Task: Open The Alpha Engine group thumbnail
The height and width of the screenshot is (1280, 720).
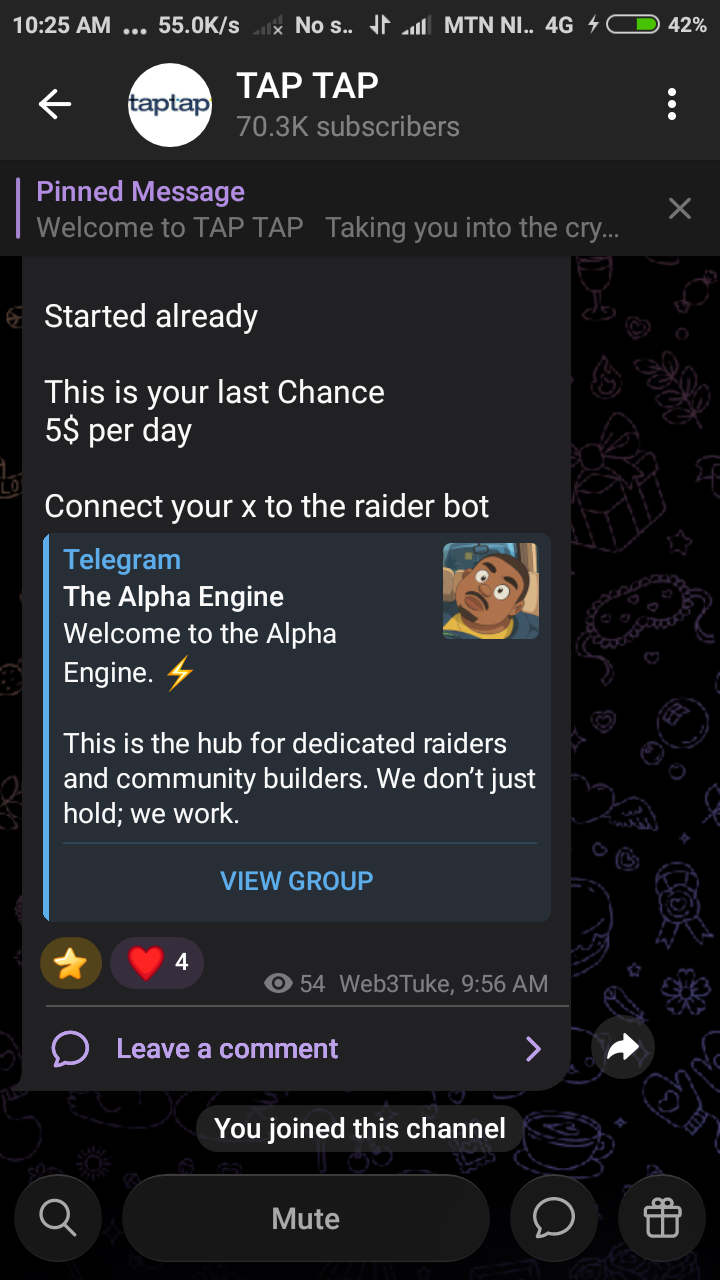Action: pos(491,591)
